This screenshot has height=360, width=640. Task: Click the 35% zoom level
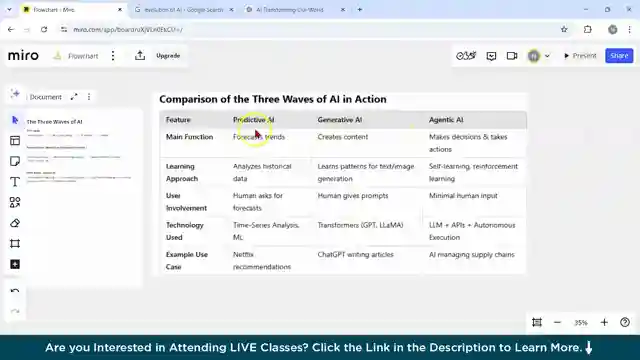(580, 322)
